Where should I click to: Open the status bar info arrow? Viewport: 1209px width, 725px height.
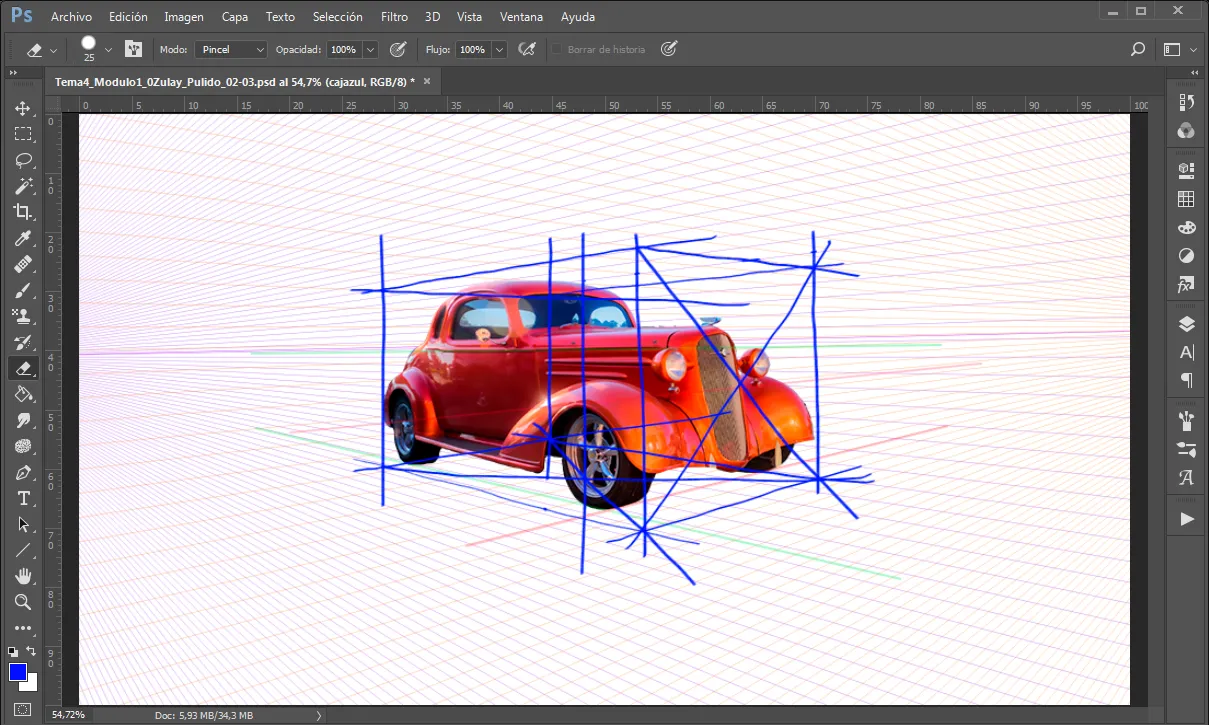pos(318,715)
